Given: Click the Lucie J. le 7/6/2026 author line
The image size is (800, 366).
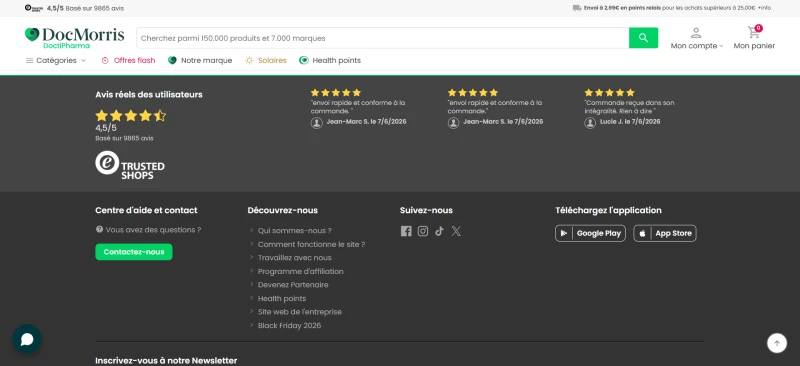Looking at the screenshot, I should click(x=630, y=121).
